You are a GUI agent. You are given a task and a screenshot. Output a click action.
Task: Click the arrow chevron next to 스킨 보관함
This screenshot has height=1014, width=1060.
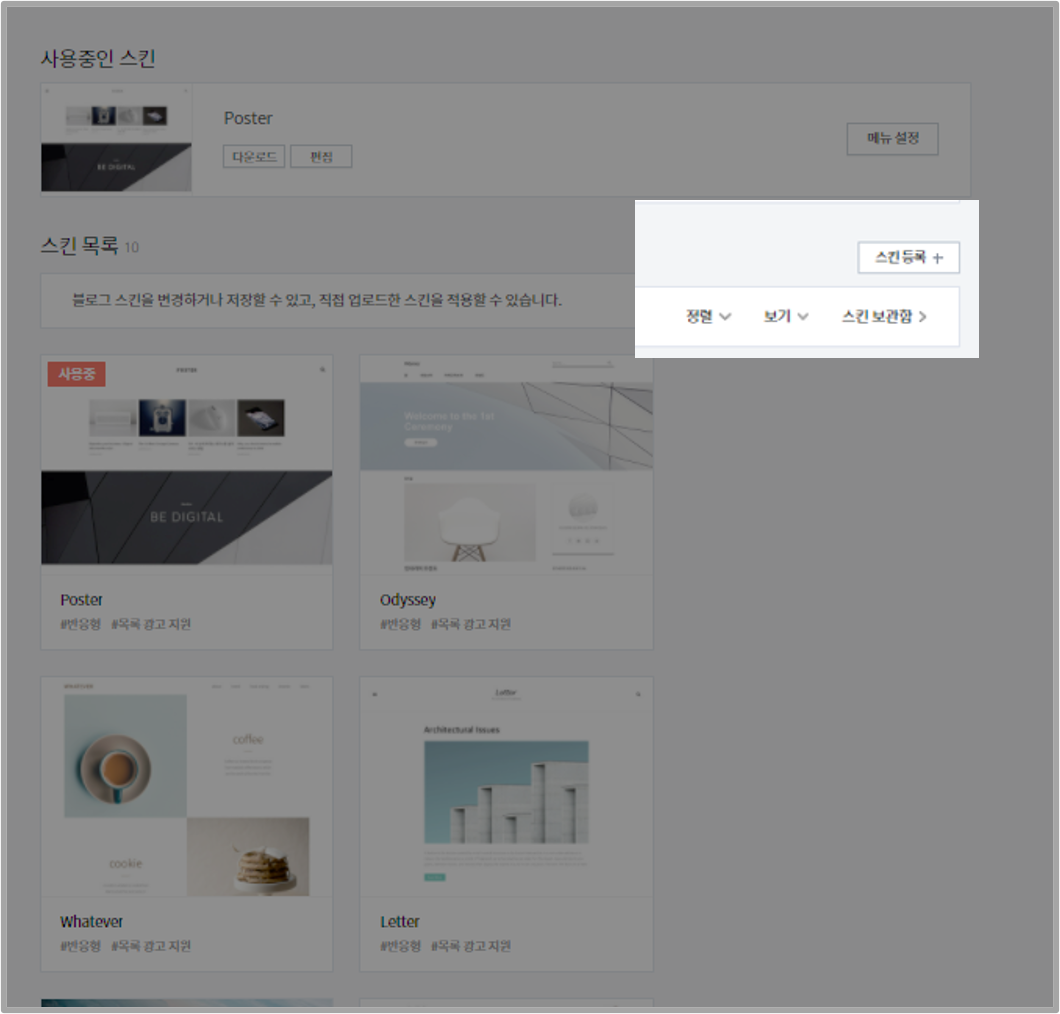coord(922,316)
